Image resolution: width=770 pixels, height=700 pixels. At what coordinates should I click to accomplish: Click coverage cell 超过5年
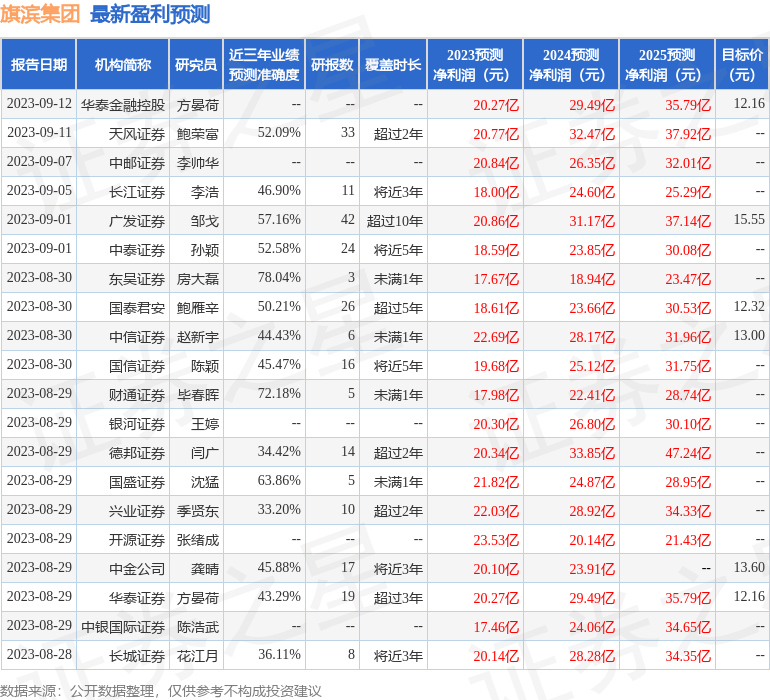(398, 308)
